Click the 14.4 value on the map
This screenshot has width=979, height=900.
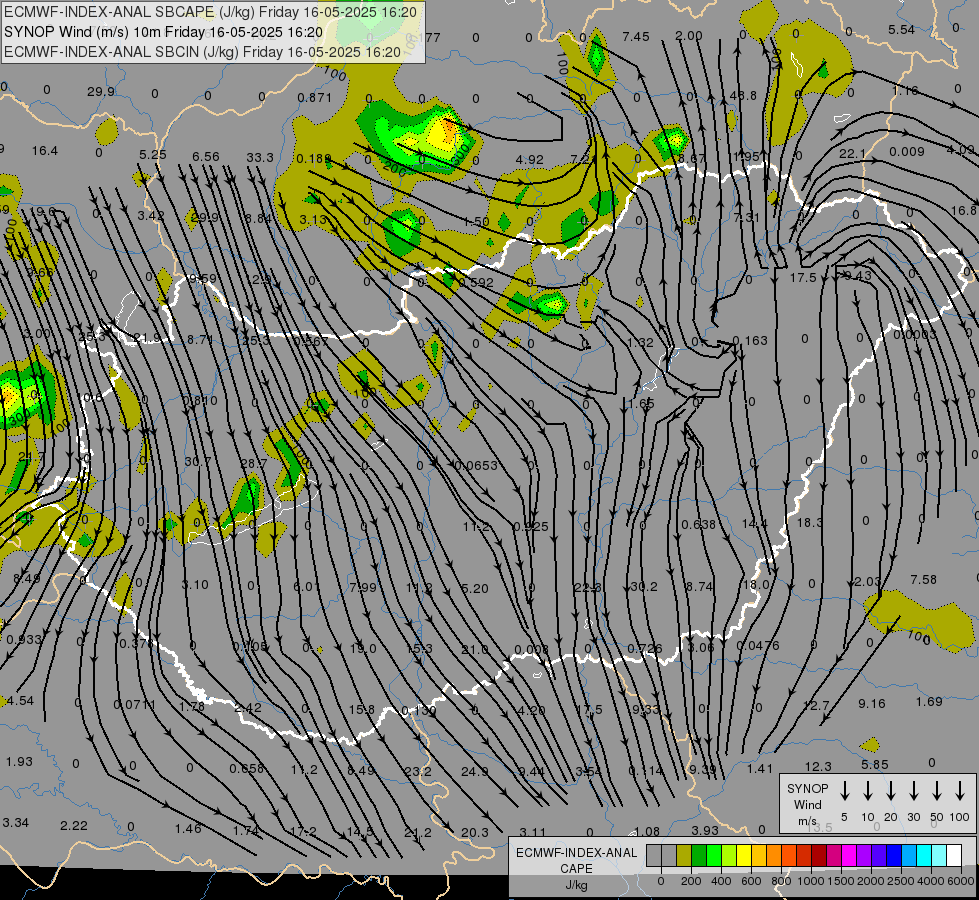754,523
